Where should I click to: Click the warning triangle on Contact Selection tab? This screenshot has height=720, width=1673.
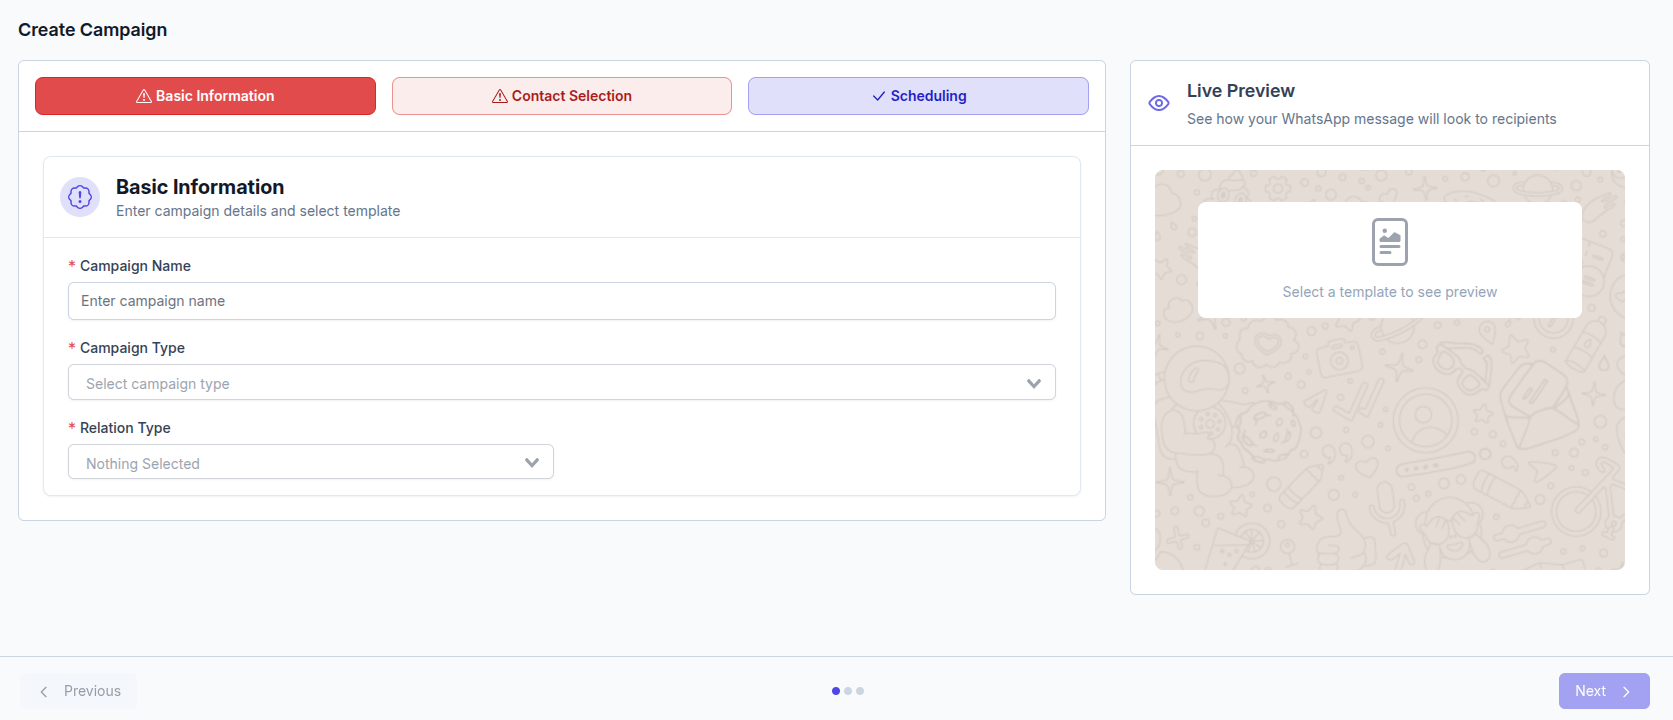(500, 96)
